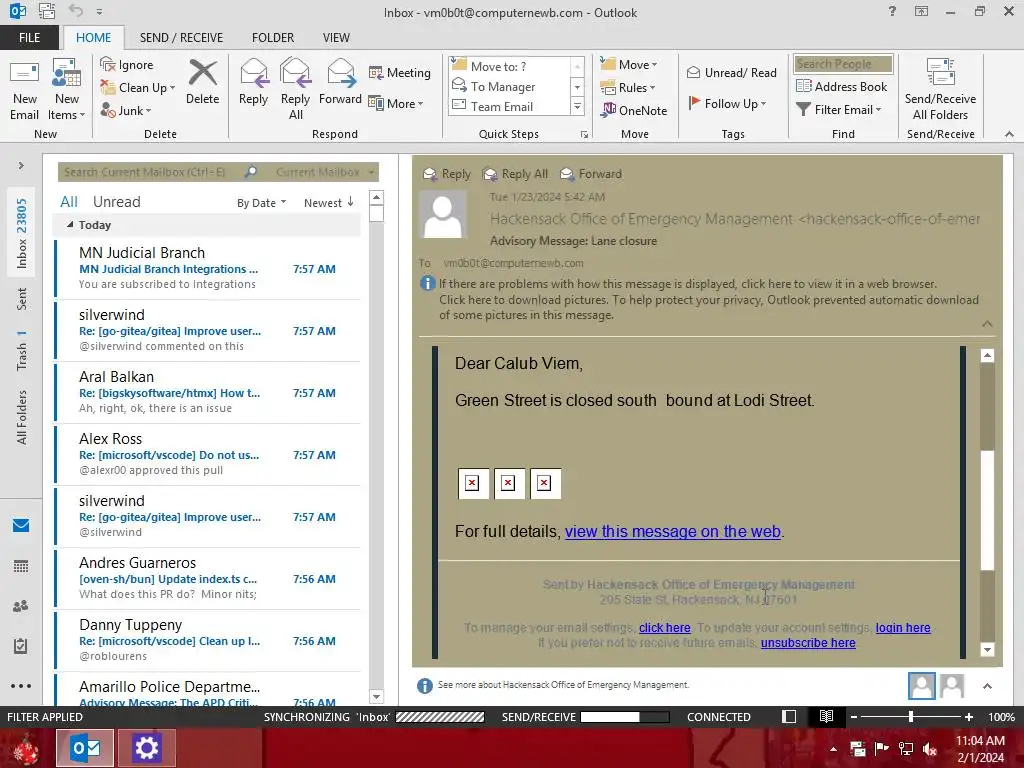This screenshot has height=768, width=1024.
Task: Switch to Mail view
Action: pyautogui.click(x=21, y=526)
